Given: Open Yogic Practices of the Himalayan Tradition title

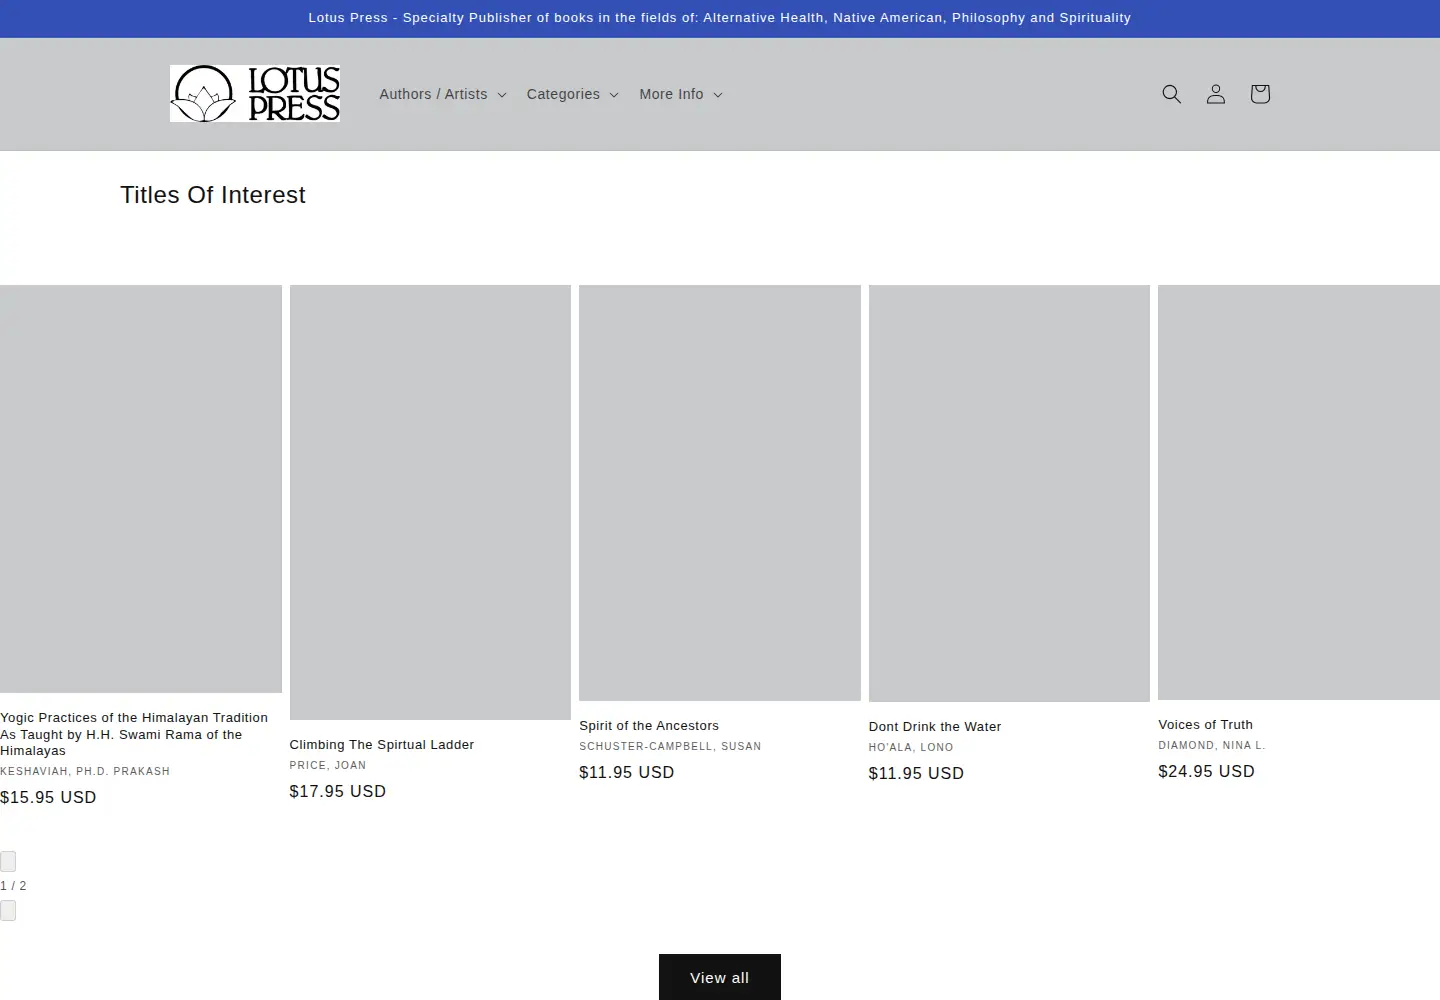Looking at the screenshot, I should coord(134,734).
